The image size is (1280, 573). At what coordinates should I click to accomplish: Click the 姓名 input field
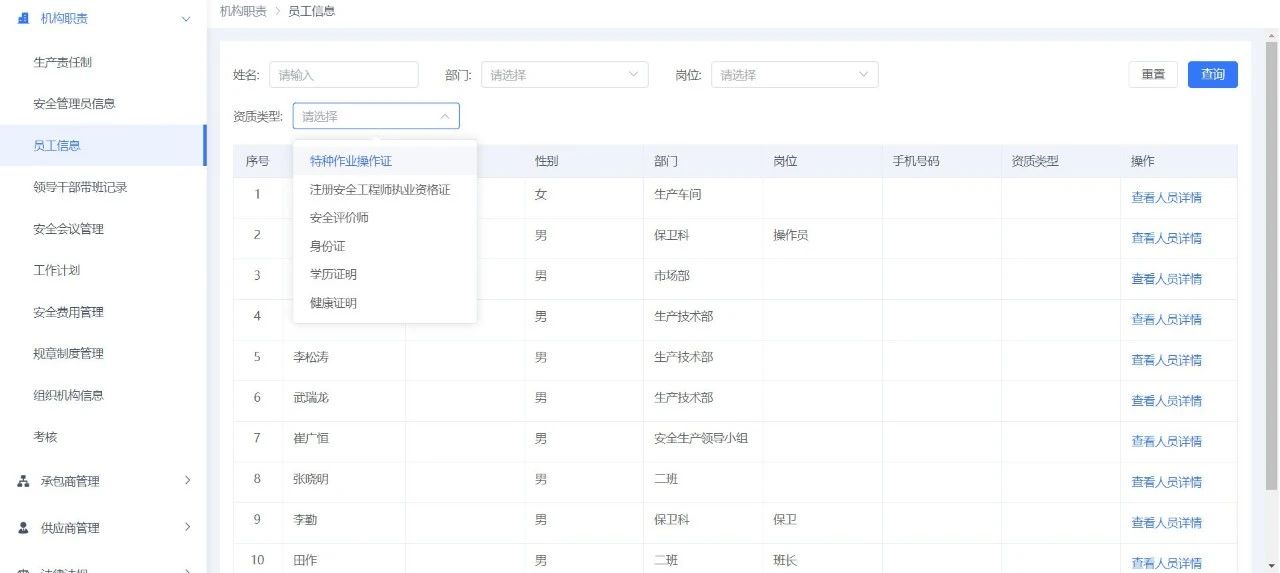(343, 75)
